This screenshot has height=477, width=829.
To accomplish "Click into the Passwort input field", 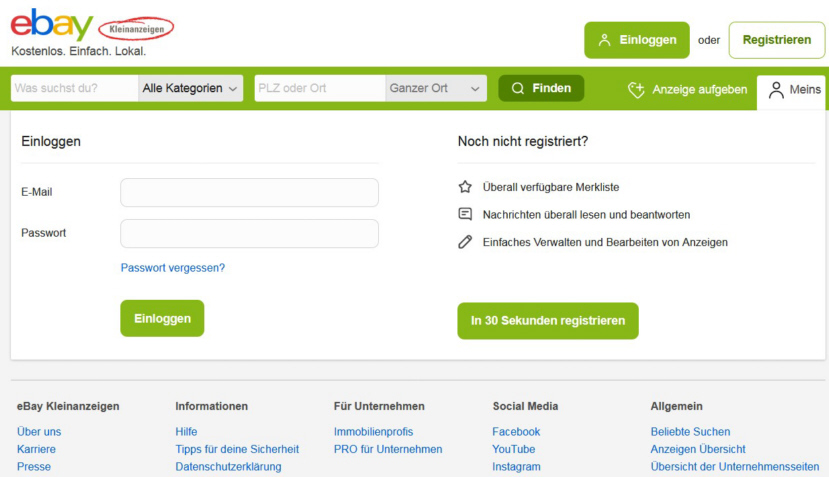I will (250, 234).
